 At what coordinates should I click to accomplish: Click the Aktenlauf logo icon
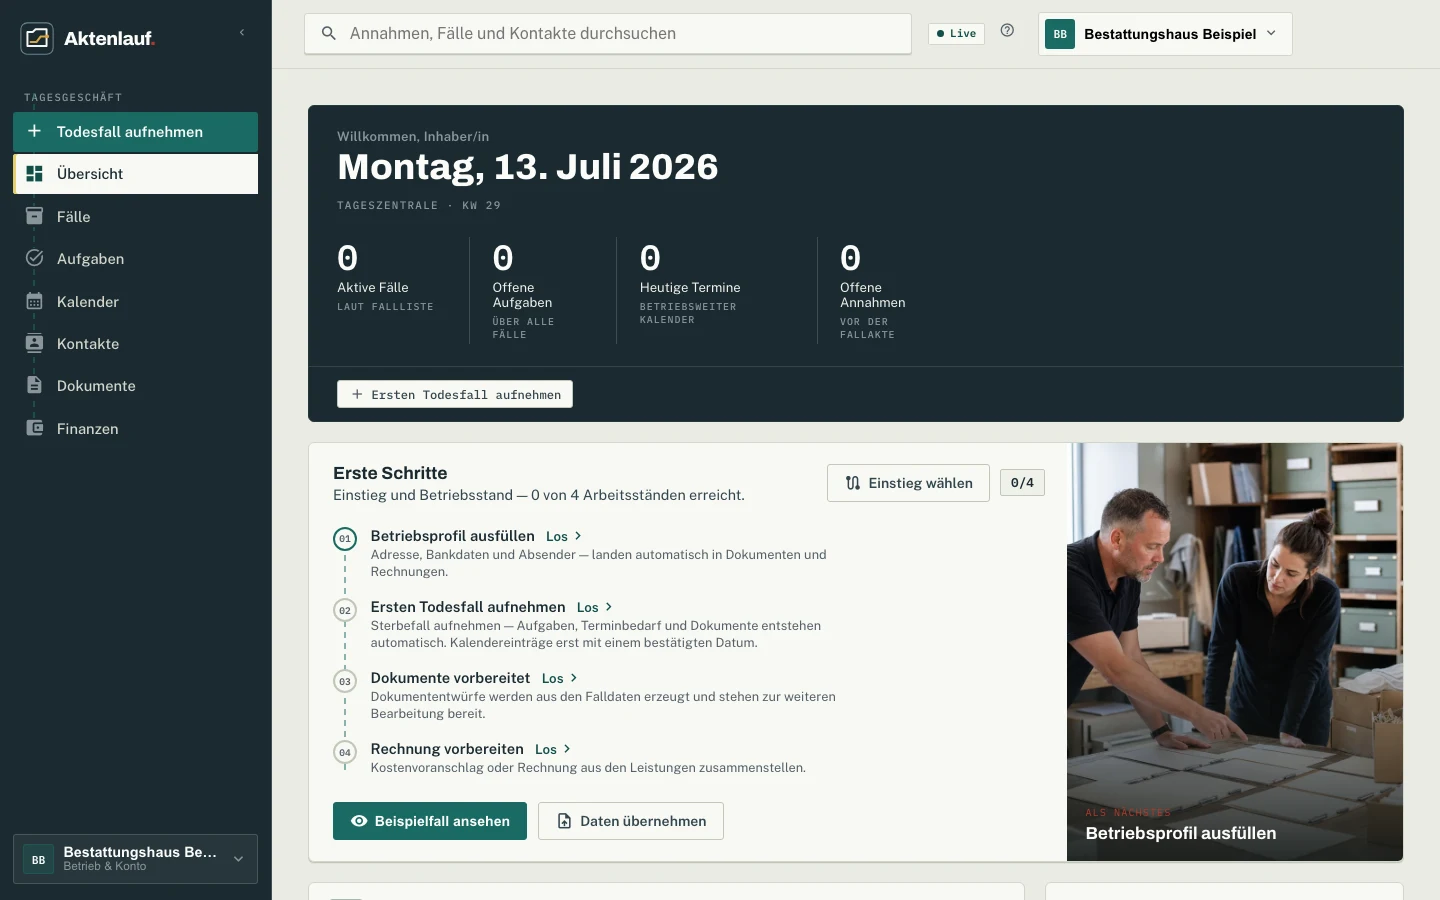click(x=37, y=38)
